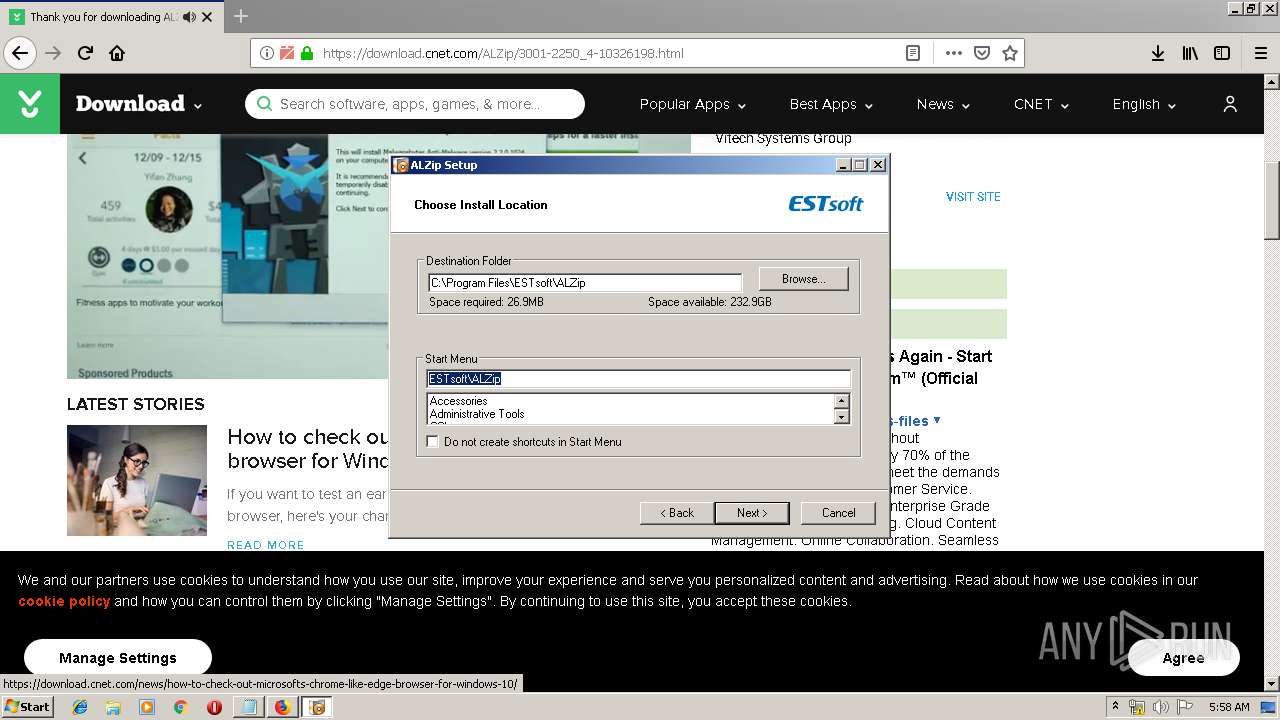Screen dimensions: 1280x720
Task: Enable Do not create shortcuts in Start Menu
Action: coord(433,441)
